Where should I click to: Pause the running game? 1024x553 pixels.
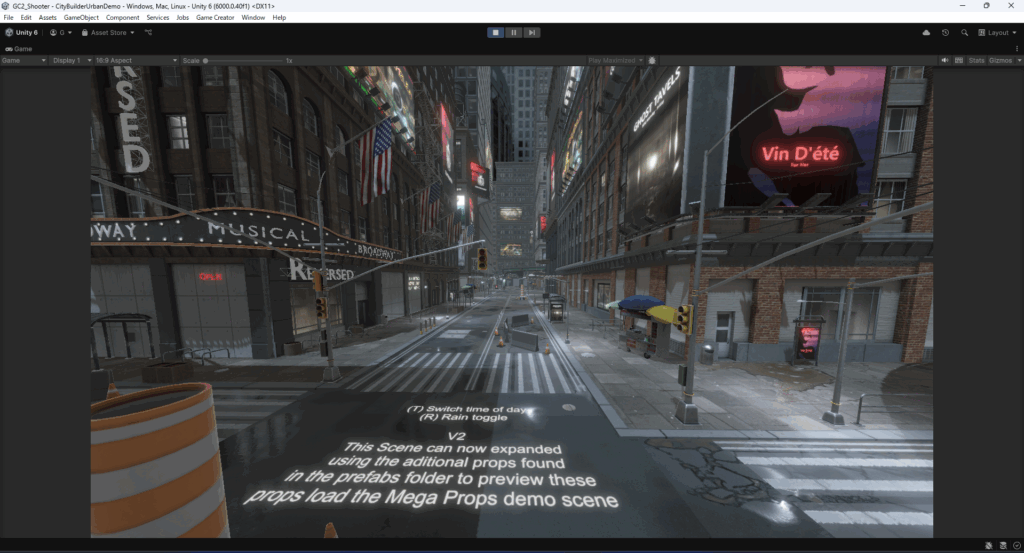click(x=514, y=32)
